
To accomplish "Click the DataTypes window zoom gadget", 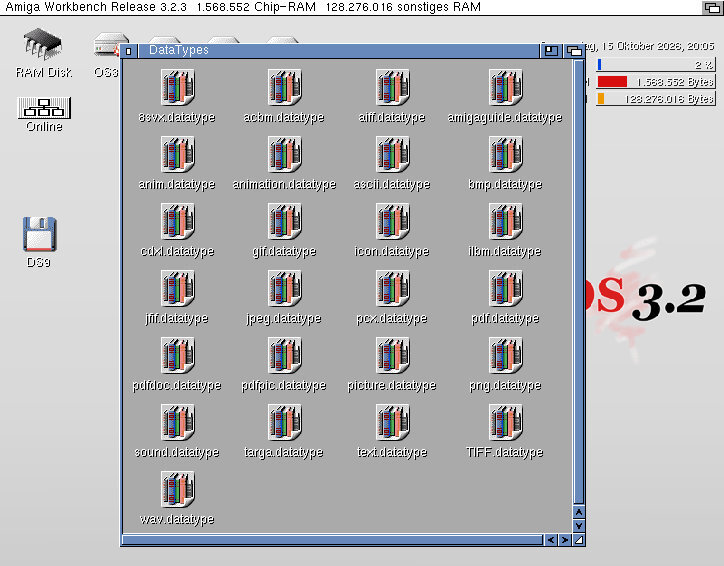I will tap(550, 51).
